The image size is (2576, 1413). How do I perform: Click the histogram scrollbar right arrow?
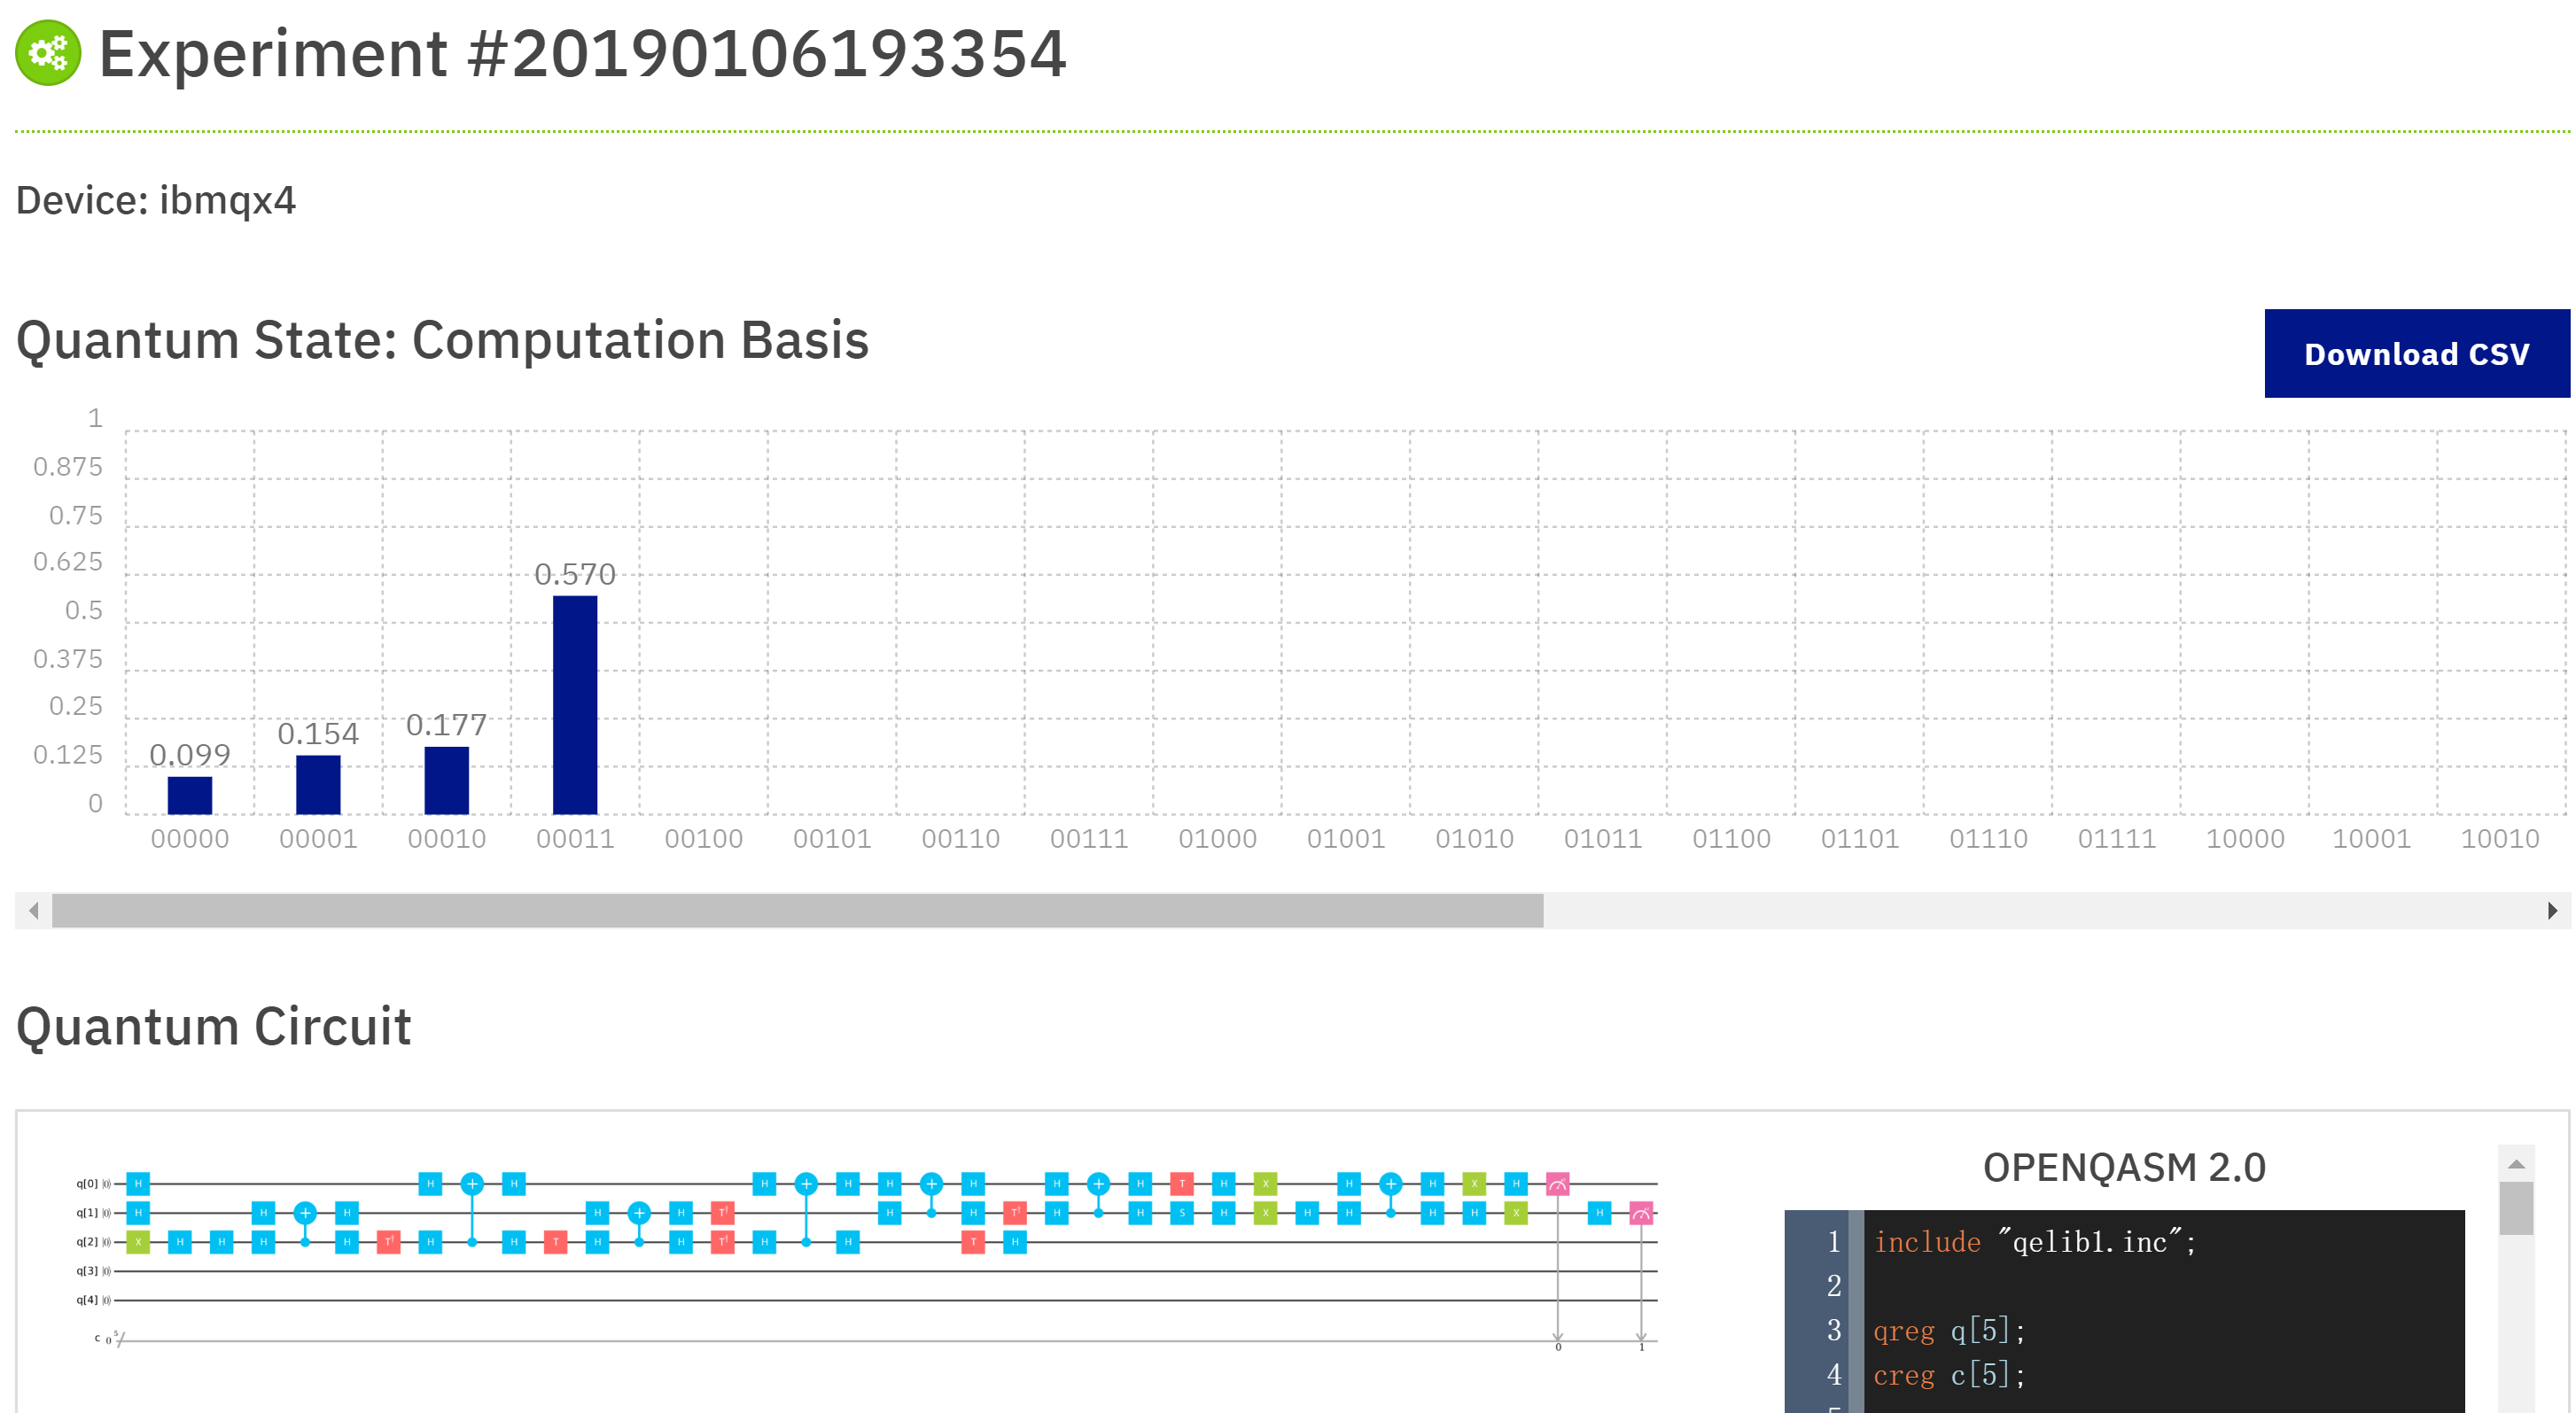[x=2551, y=911]
